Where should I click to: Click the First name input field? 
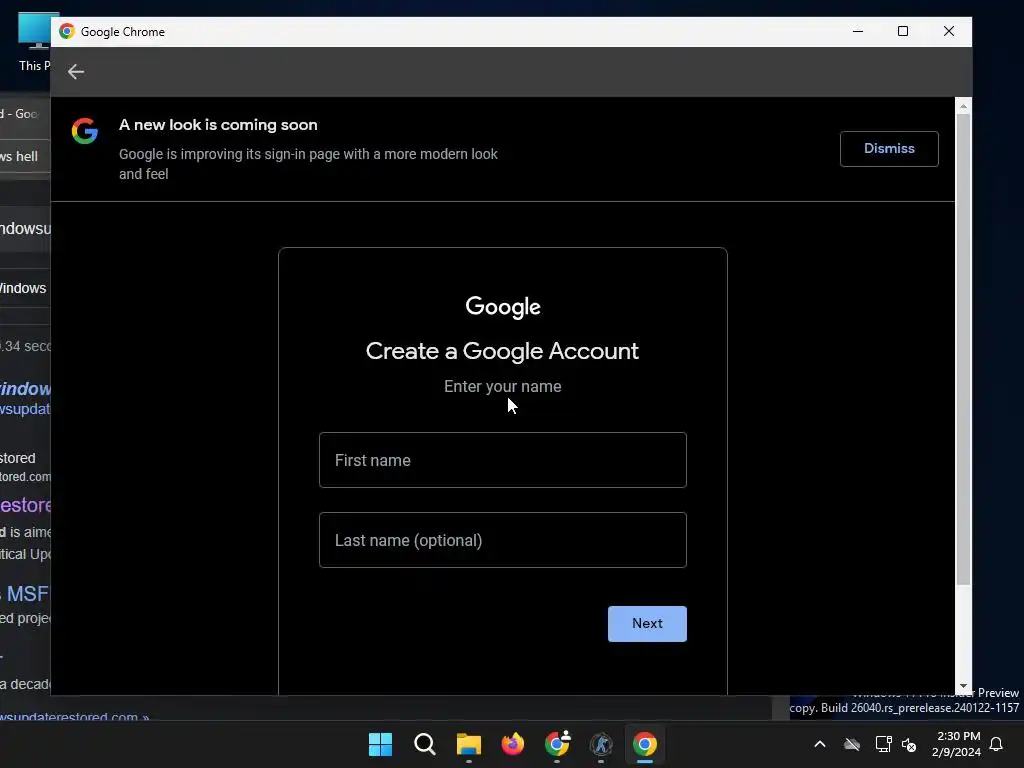pyautogui.click(x=502, y=460)
